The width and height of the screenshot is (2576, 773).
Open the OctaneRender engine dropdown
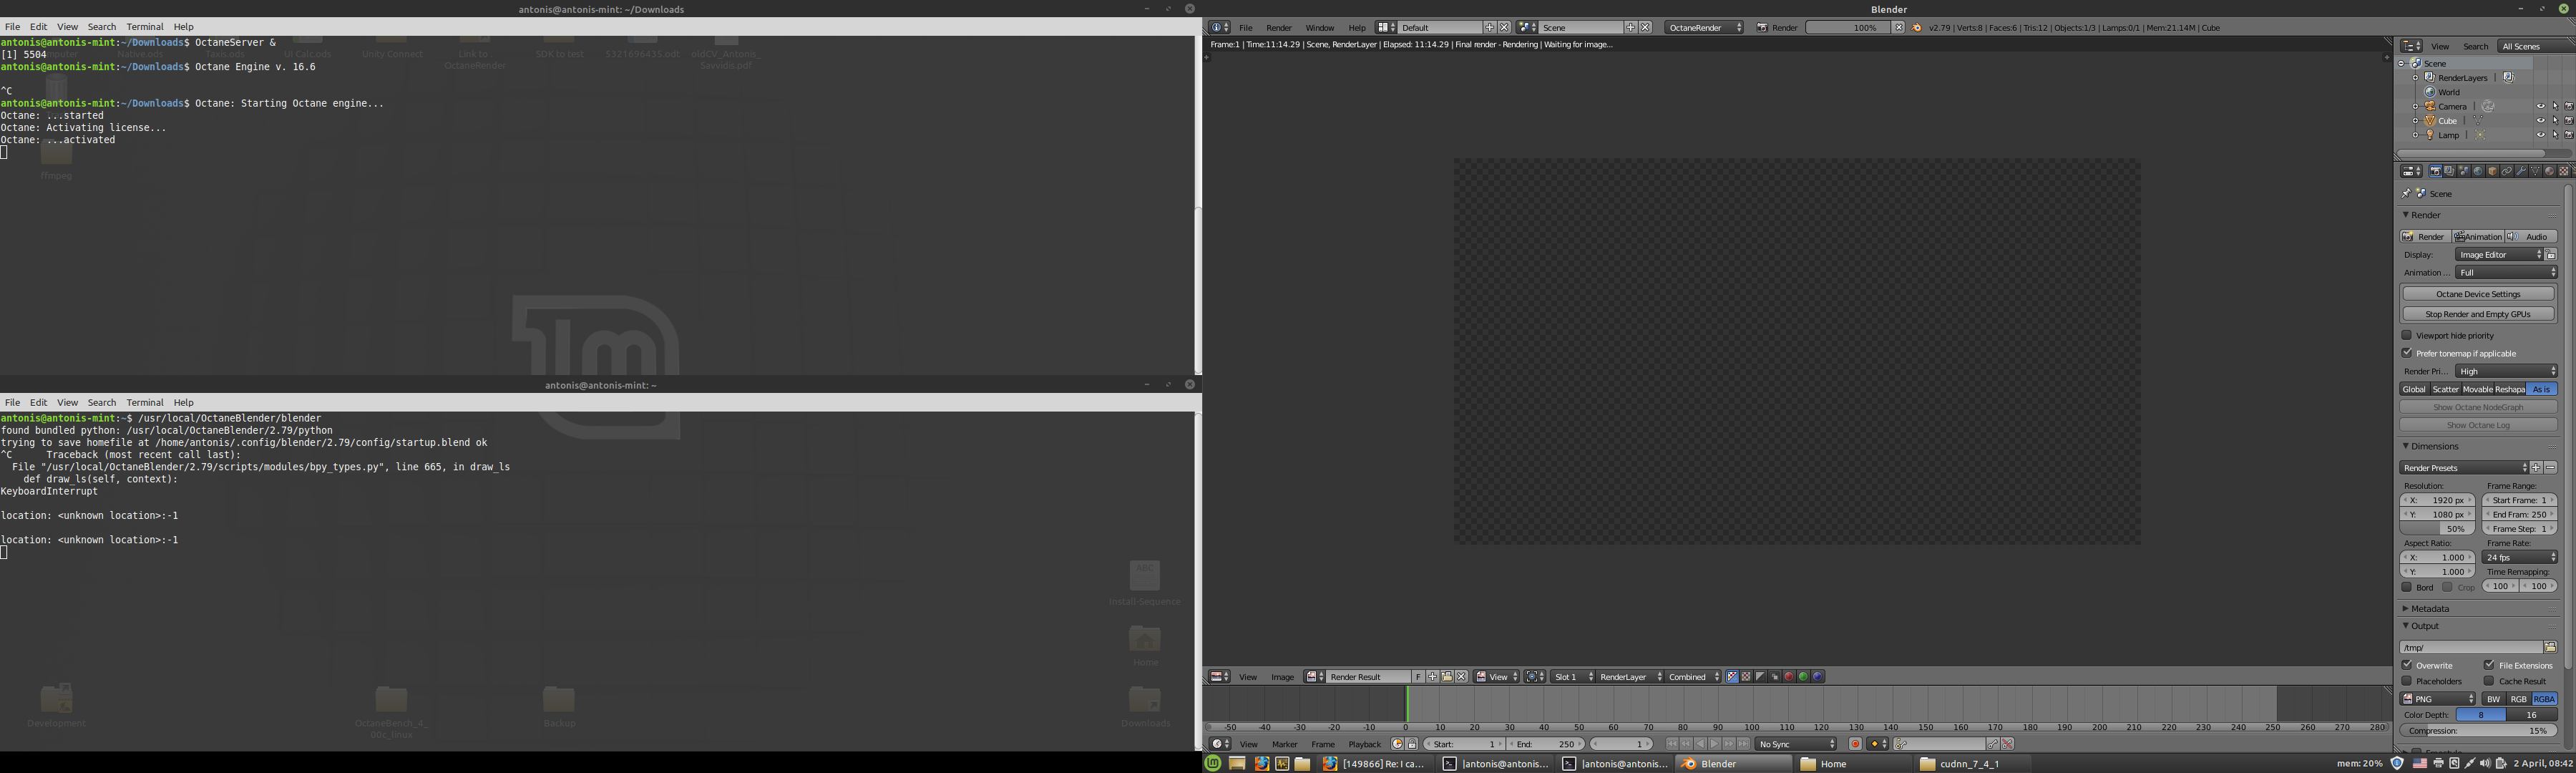pyautogui.click(x=1704, y=28)
